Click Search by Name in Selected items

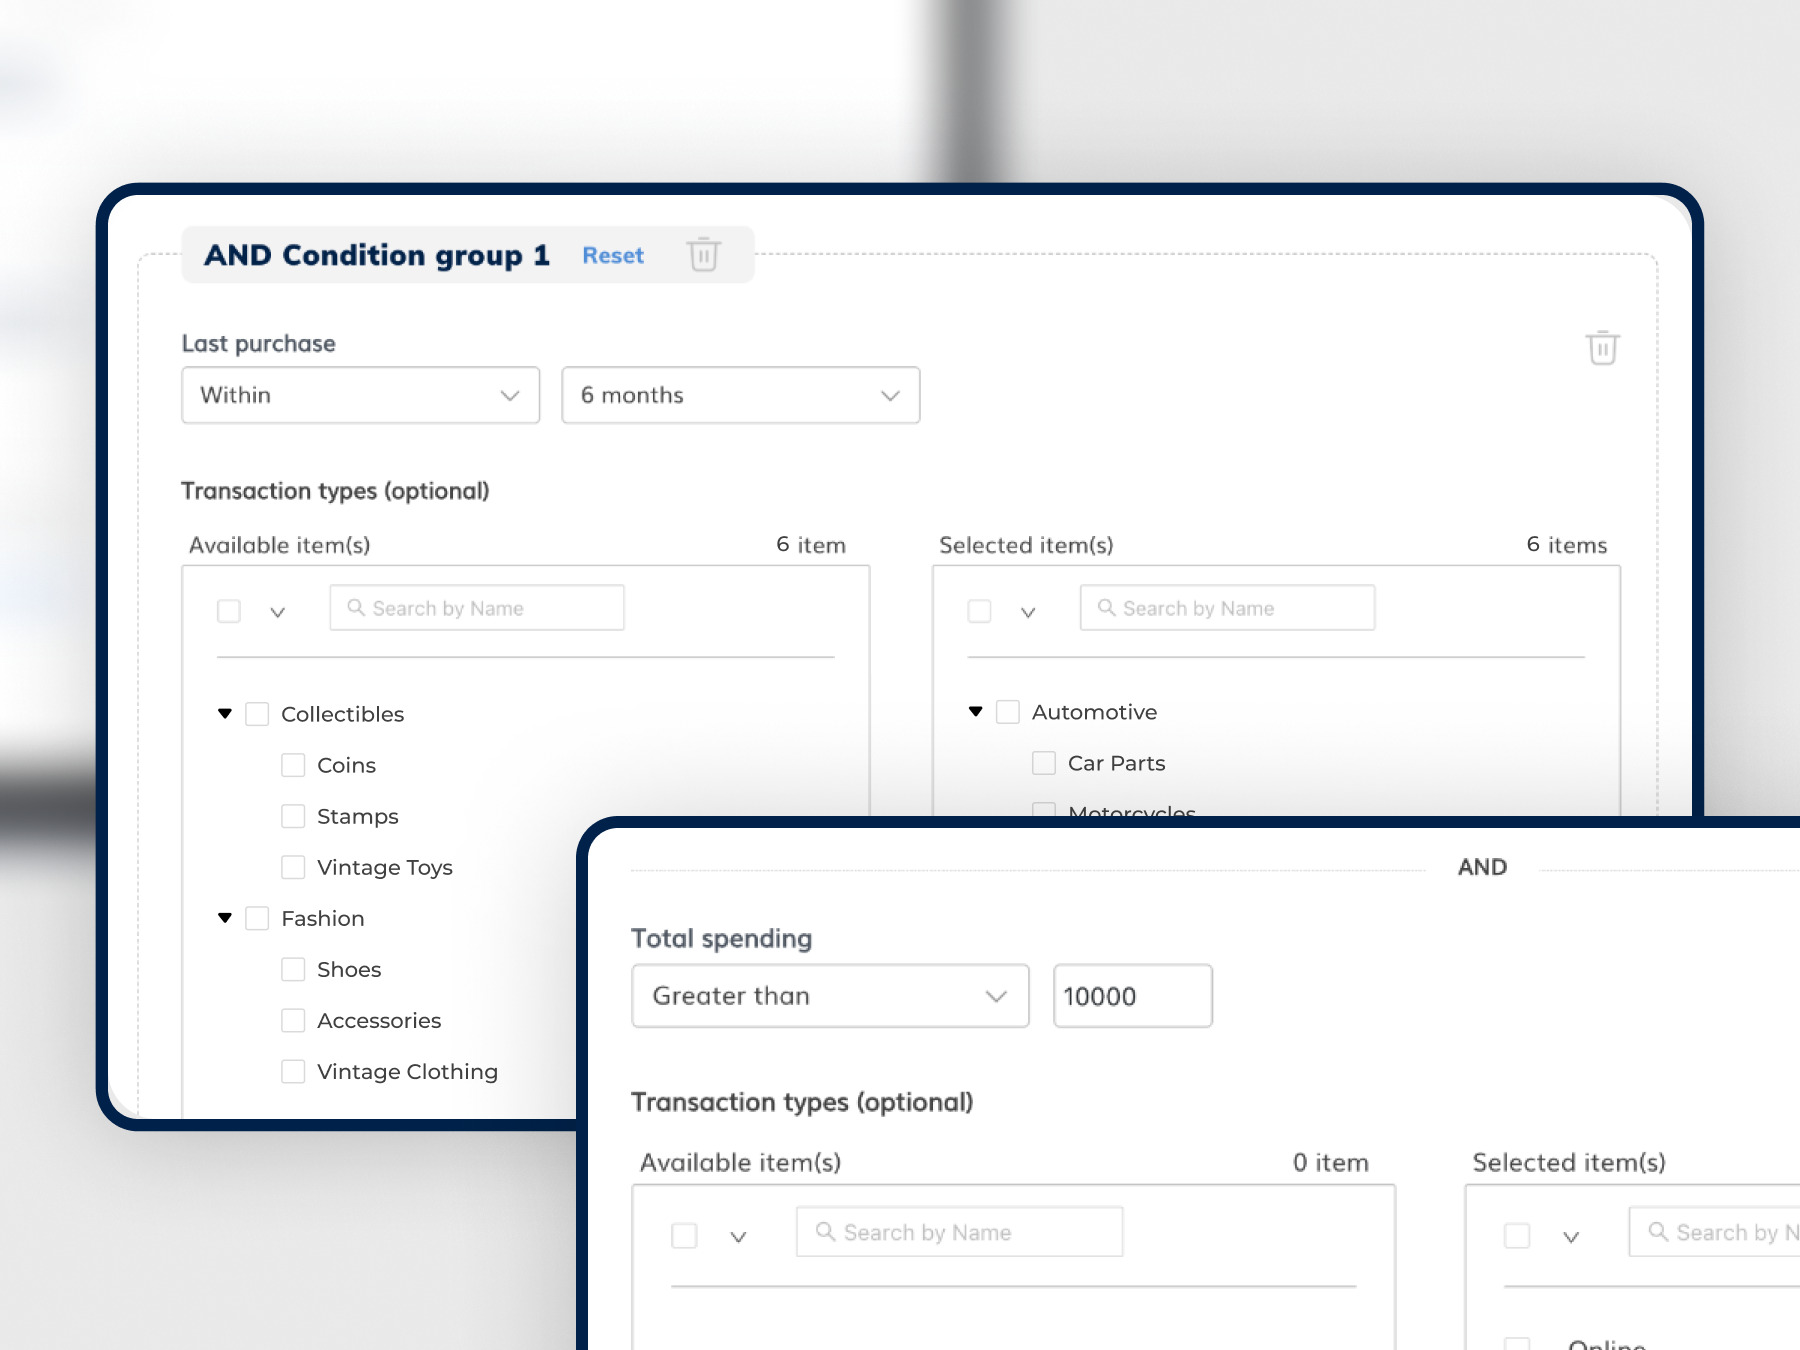[1227, 608]
